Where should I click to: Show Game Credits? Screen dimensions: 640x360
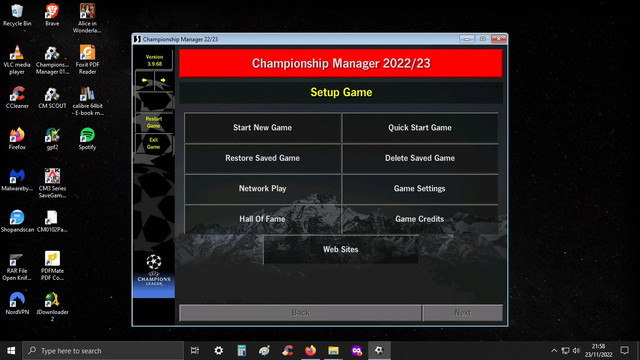[420, 219]
